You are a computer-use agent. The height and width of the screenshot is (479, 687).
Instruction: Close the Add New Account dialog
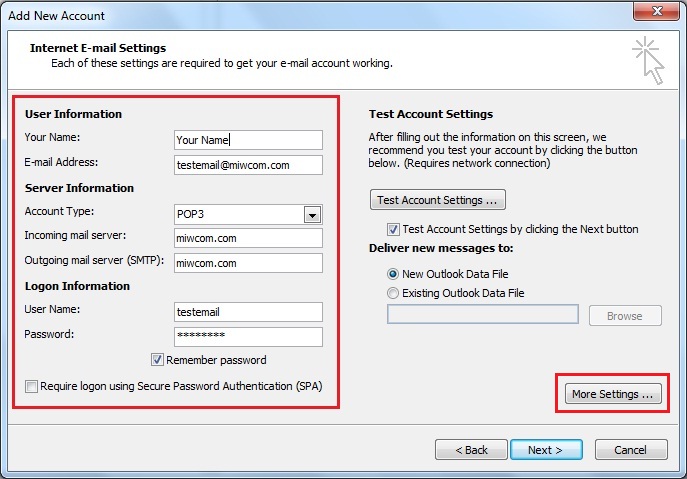[x=656, y=11]
